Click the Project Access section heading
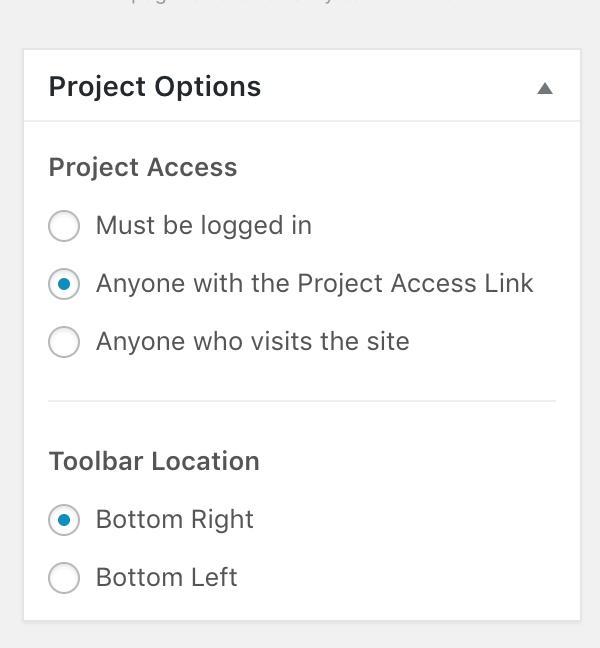The width and height of the screenshot is (600, 648). coord(143,167)
